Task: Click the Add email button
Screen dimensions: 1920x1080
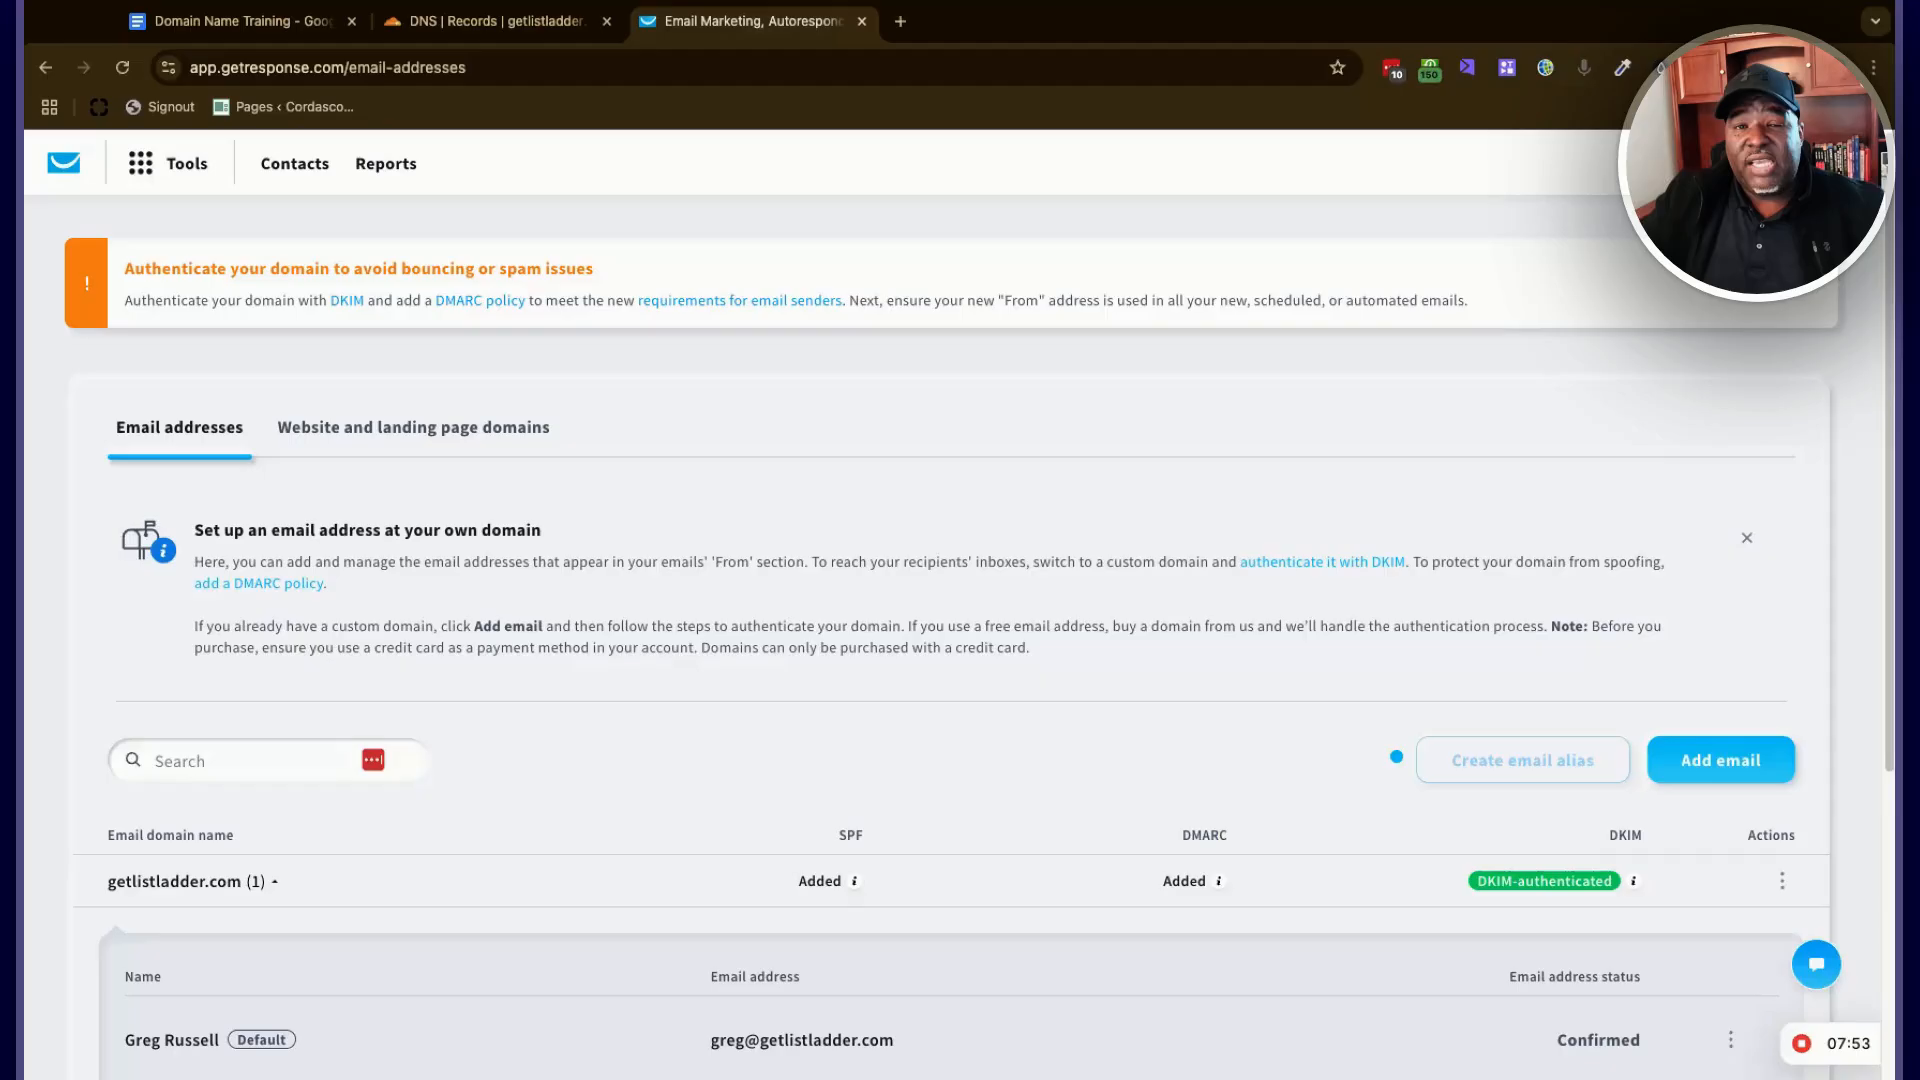Action: pyautogui.click(x=1721, y=760)
